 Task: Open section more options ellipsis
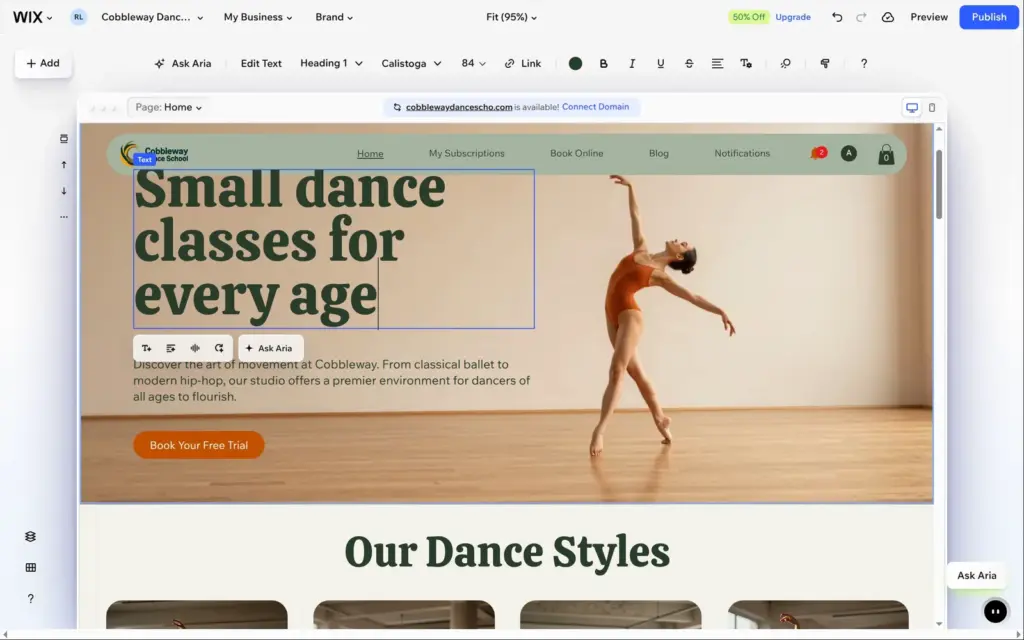click(63, 217)
